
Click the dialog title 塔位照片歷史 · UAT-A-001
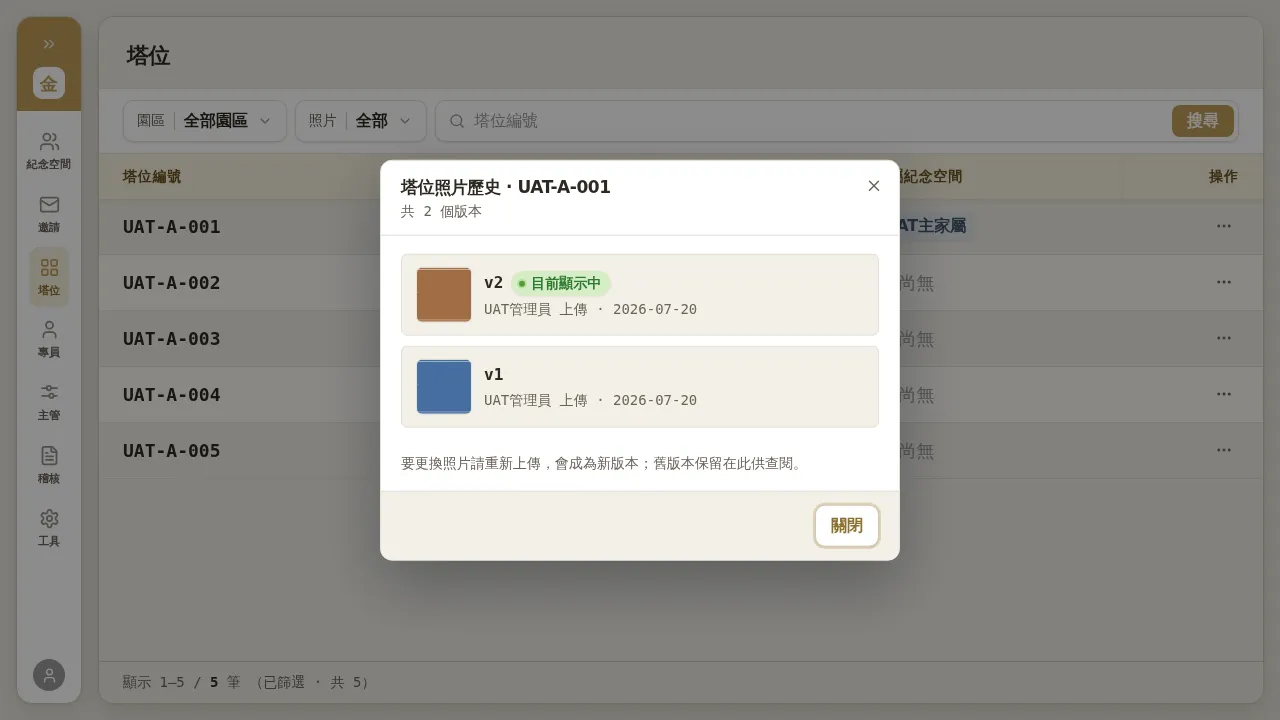coord(506,187)
